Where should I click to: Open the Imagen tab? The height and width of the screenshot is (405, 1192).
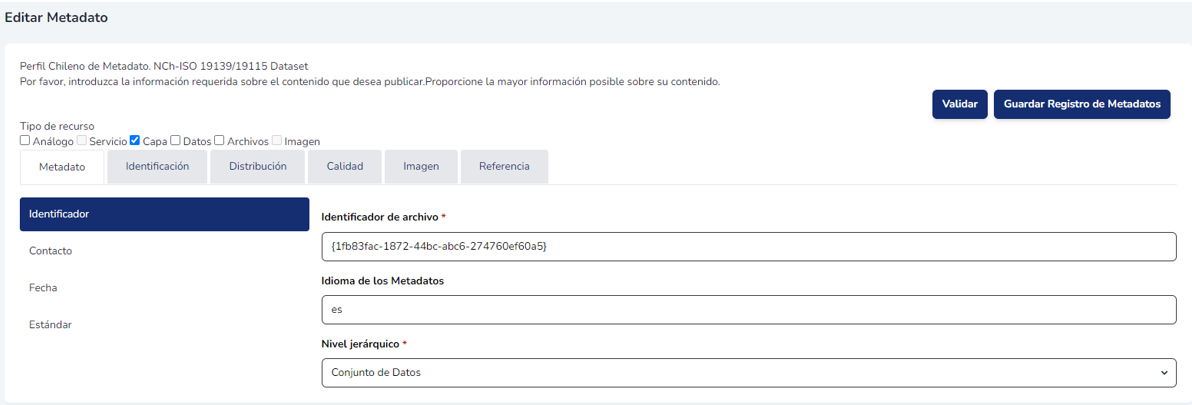pos(421,167)
